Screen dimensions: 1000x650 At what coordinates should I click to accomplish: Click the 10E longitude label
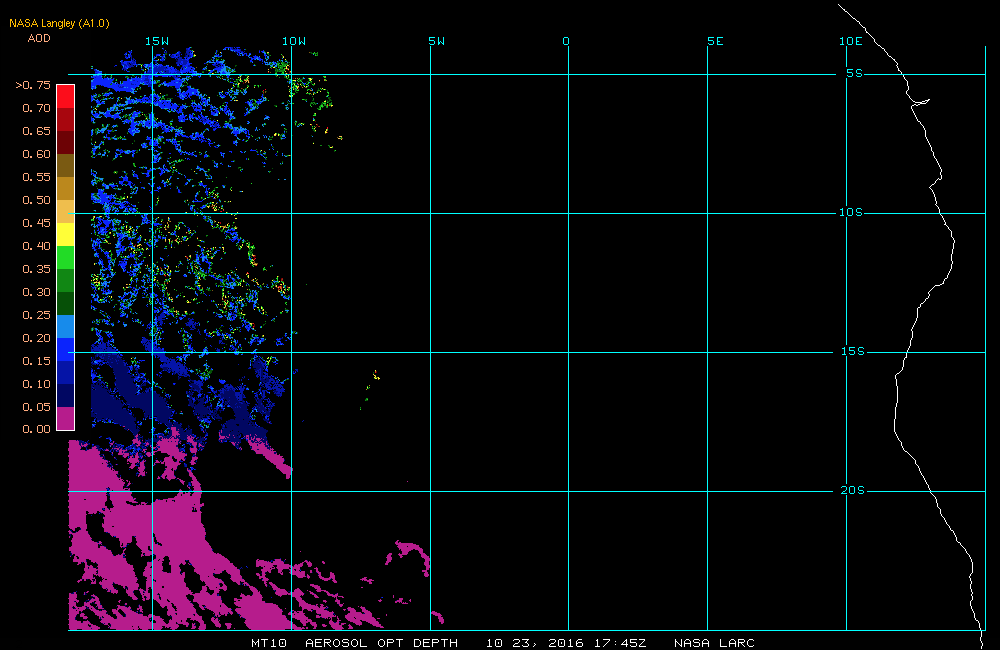pyautogui.click(x=850, y=41)
